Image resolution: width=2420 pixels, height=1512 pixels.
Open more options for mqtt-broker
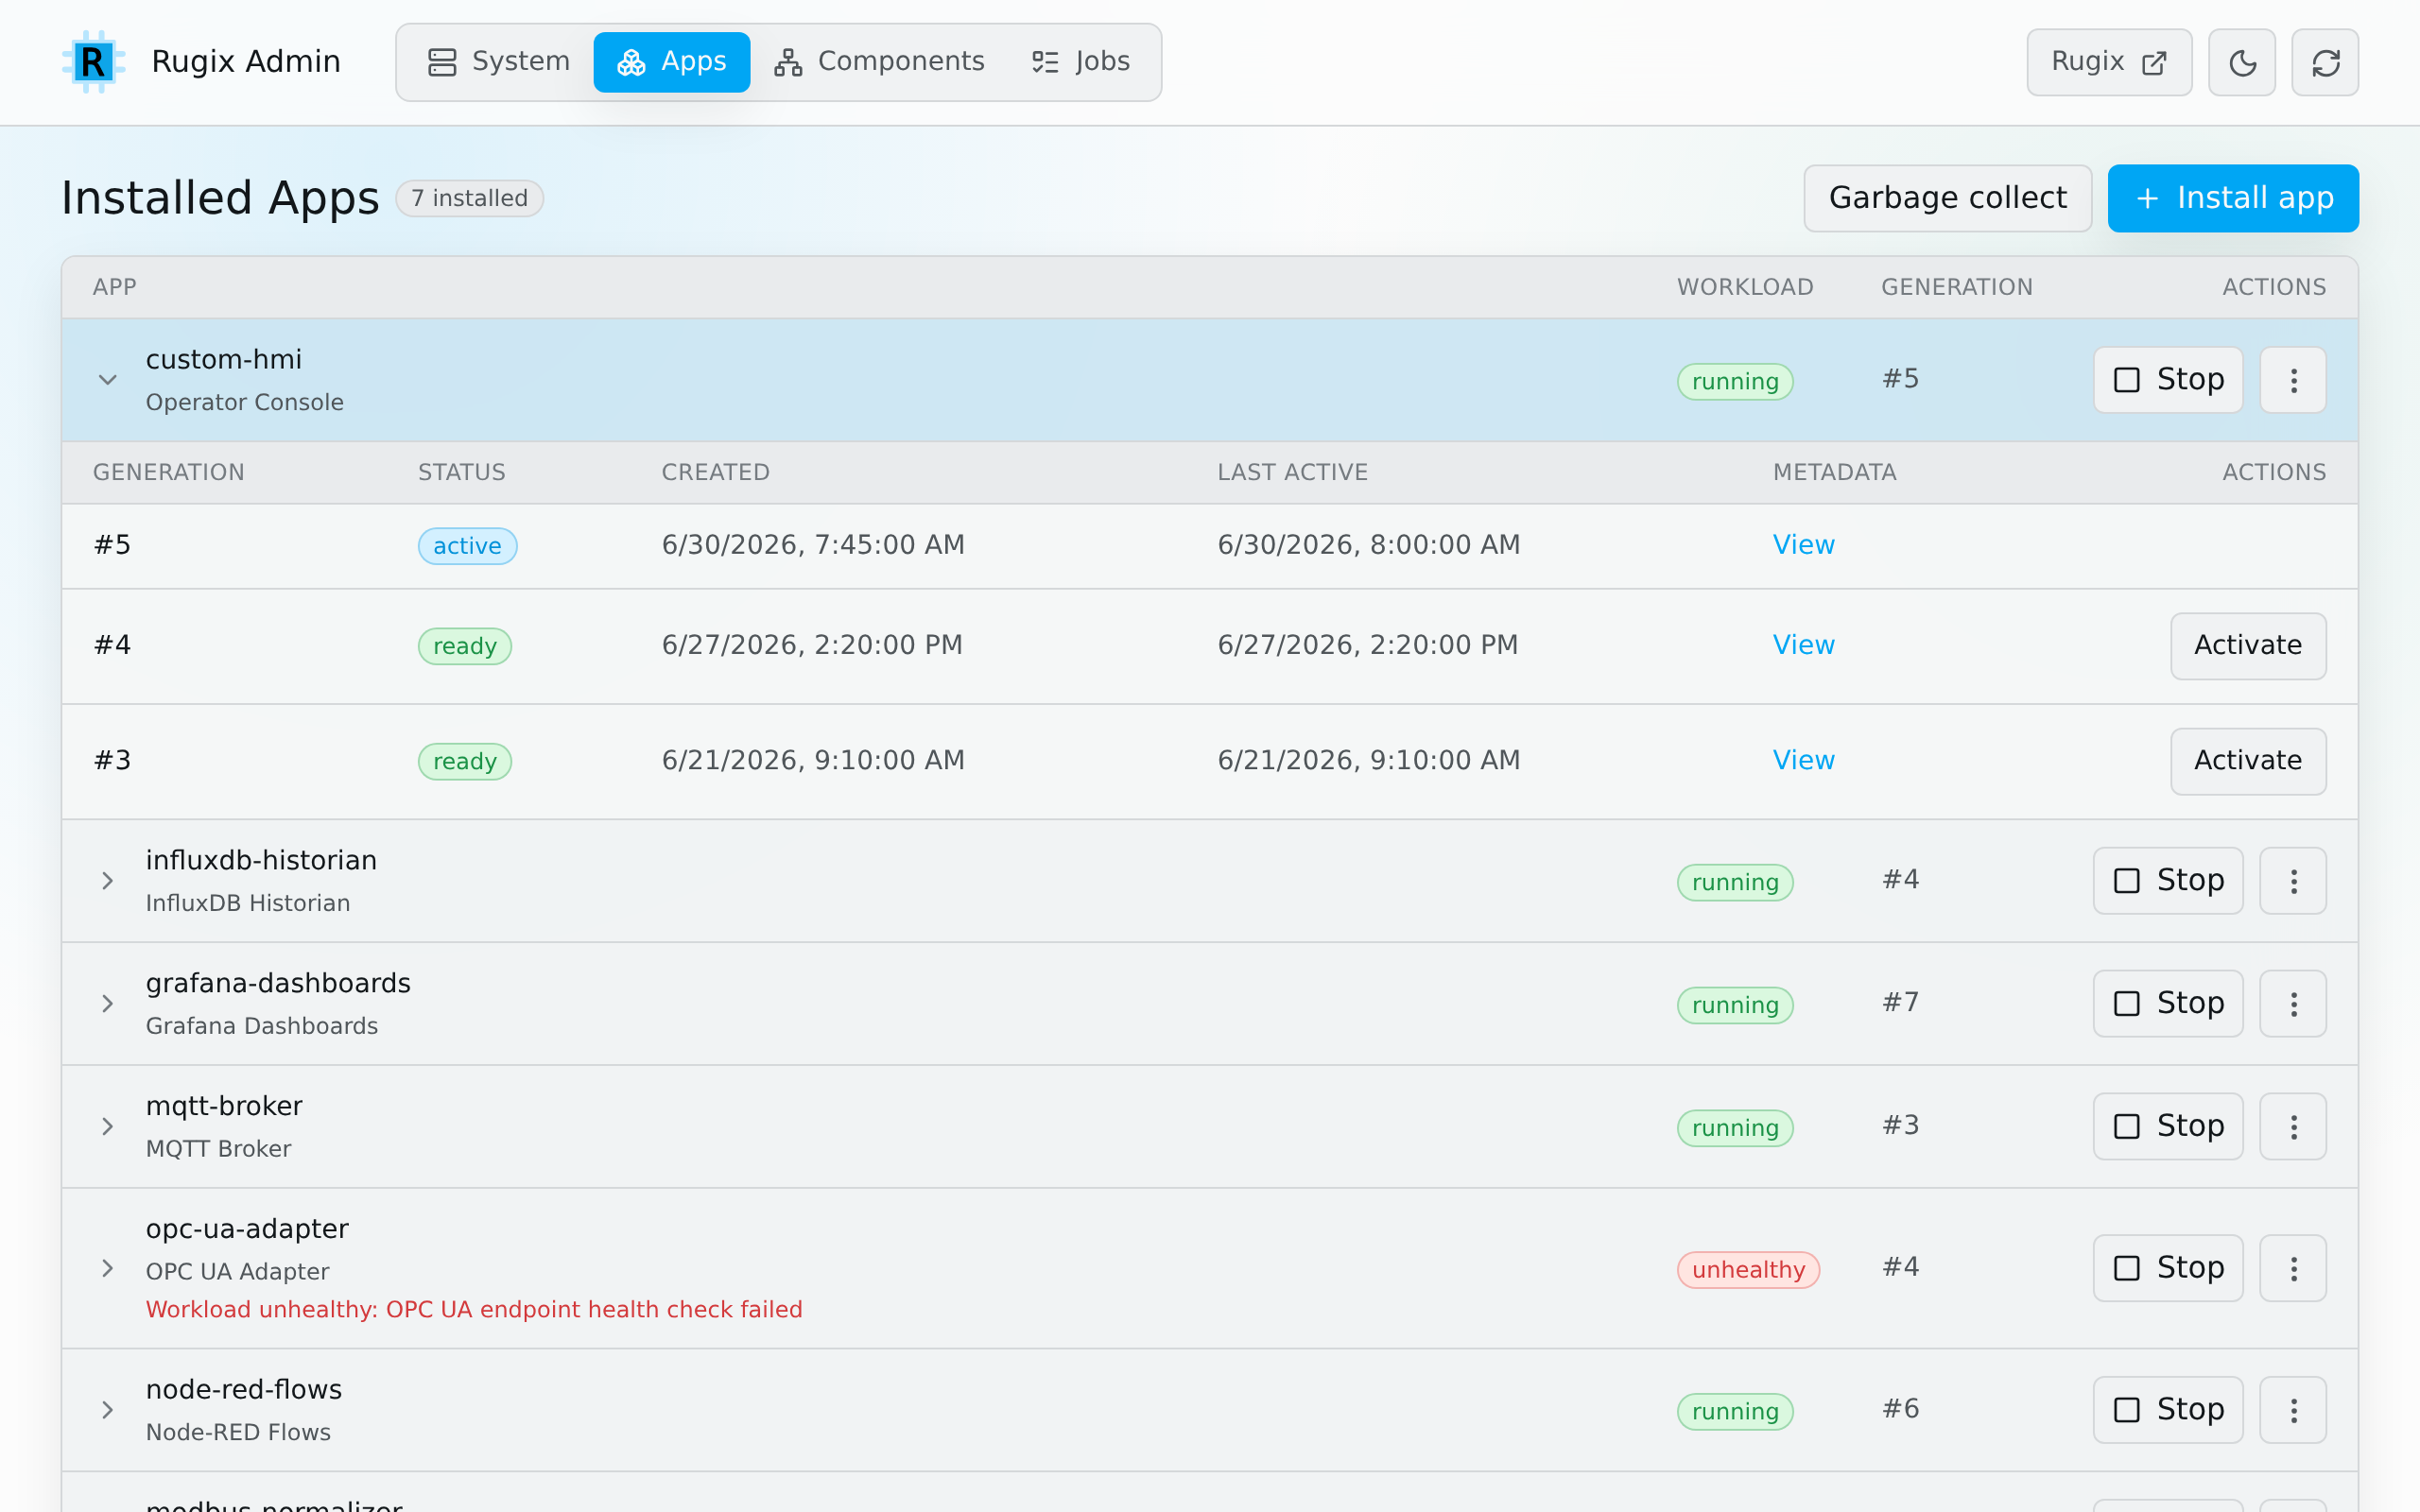coord(2293,1127)
